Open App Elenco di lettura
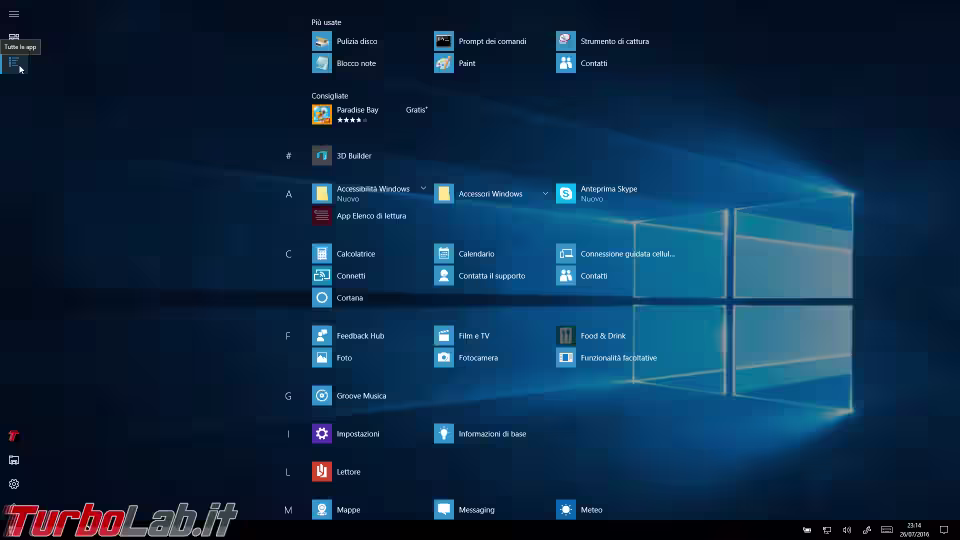Viewport: 960px width, 540px height. pyautogui.click(x=359, y=216)
